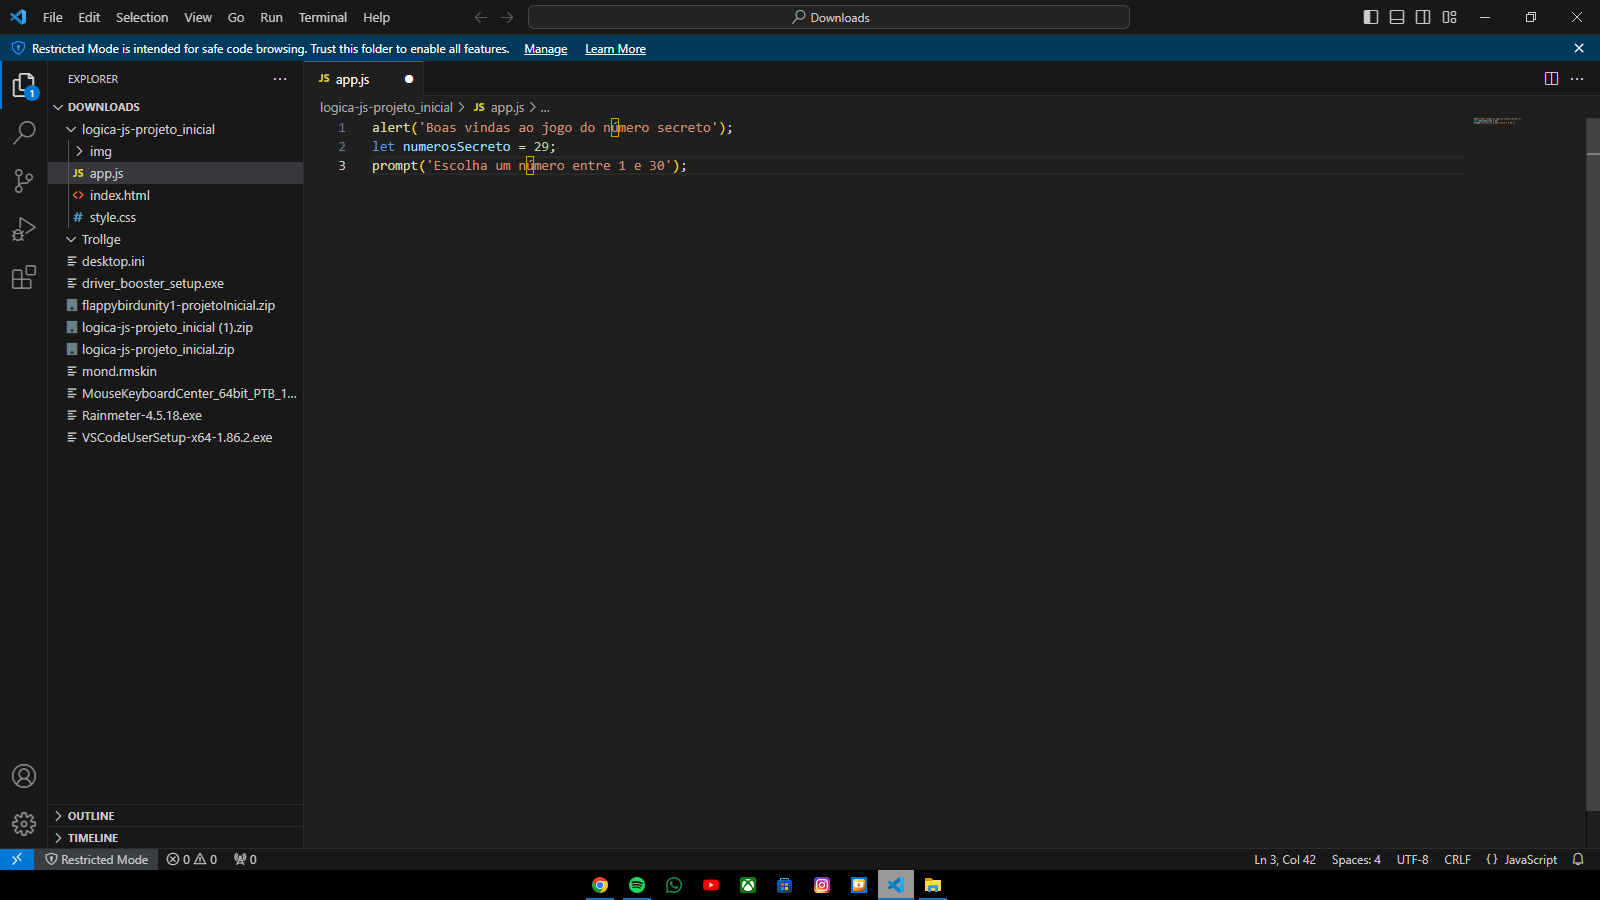Select Rainmeter-4.5.18.exe file
The image size is (1600, 900).
point(176,415)
